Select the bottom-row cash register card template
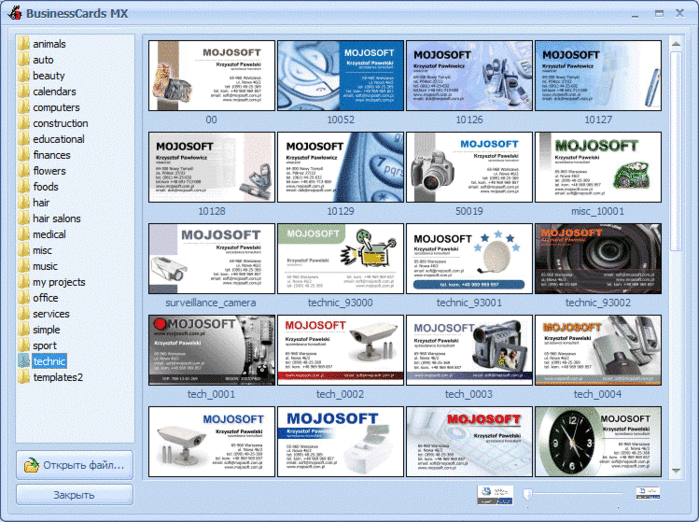This screenshot has width=699, height=522. click(341, 441)
